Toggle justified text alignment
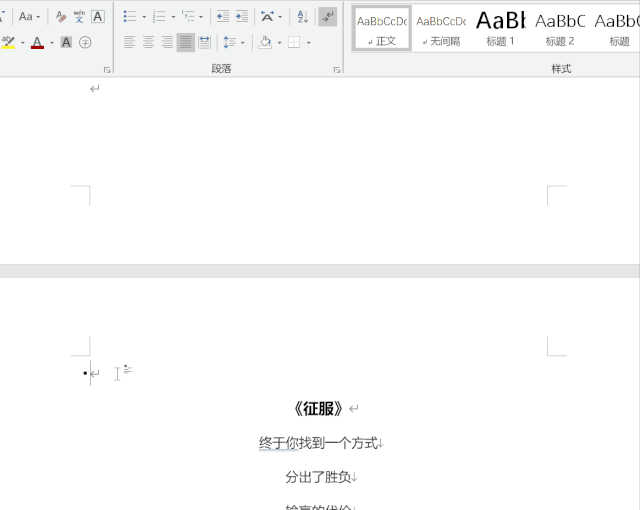 186,42
